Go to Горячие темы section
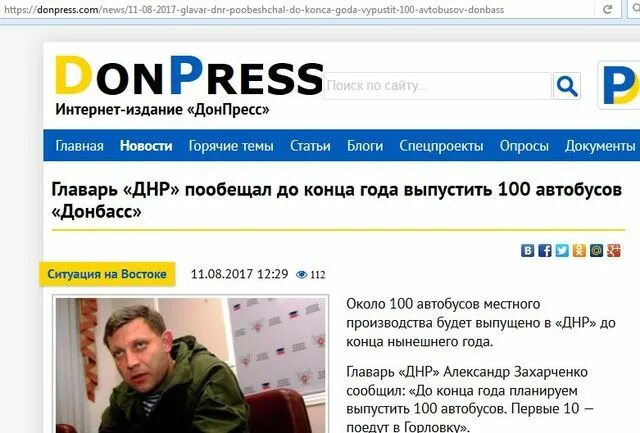 click(x=231, y=146)
